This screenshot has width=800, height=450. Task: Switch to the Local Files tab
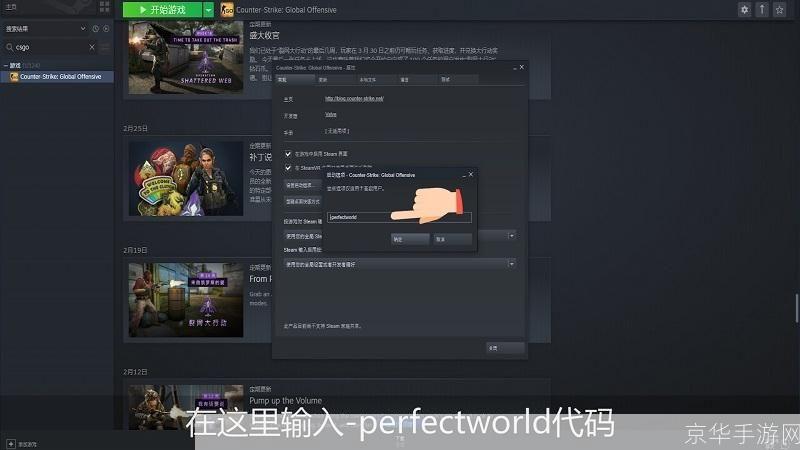(x=377, y=80)
